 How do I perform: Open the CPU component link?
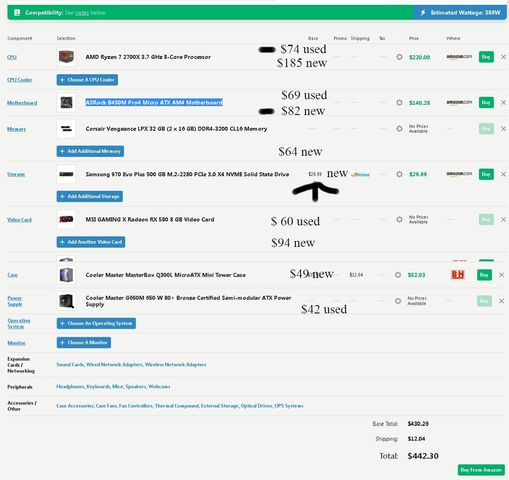pos(12,57)
